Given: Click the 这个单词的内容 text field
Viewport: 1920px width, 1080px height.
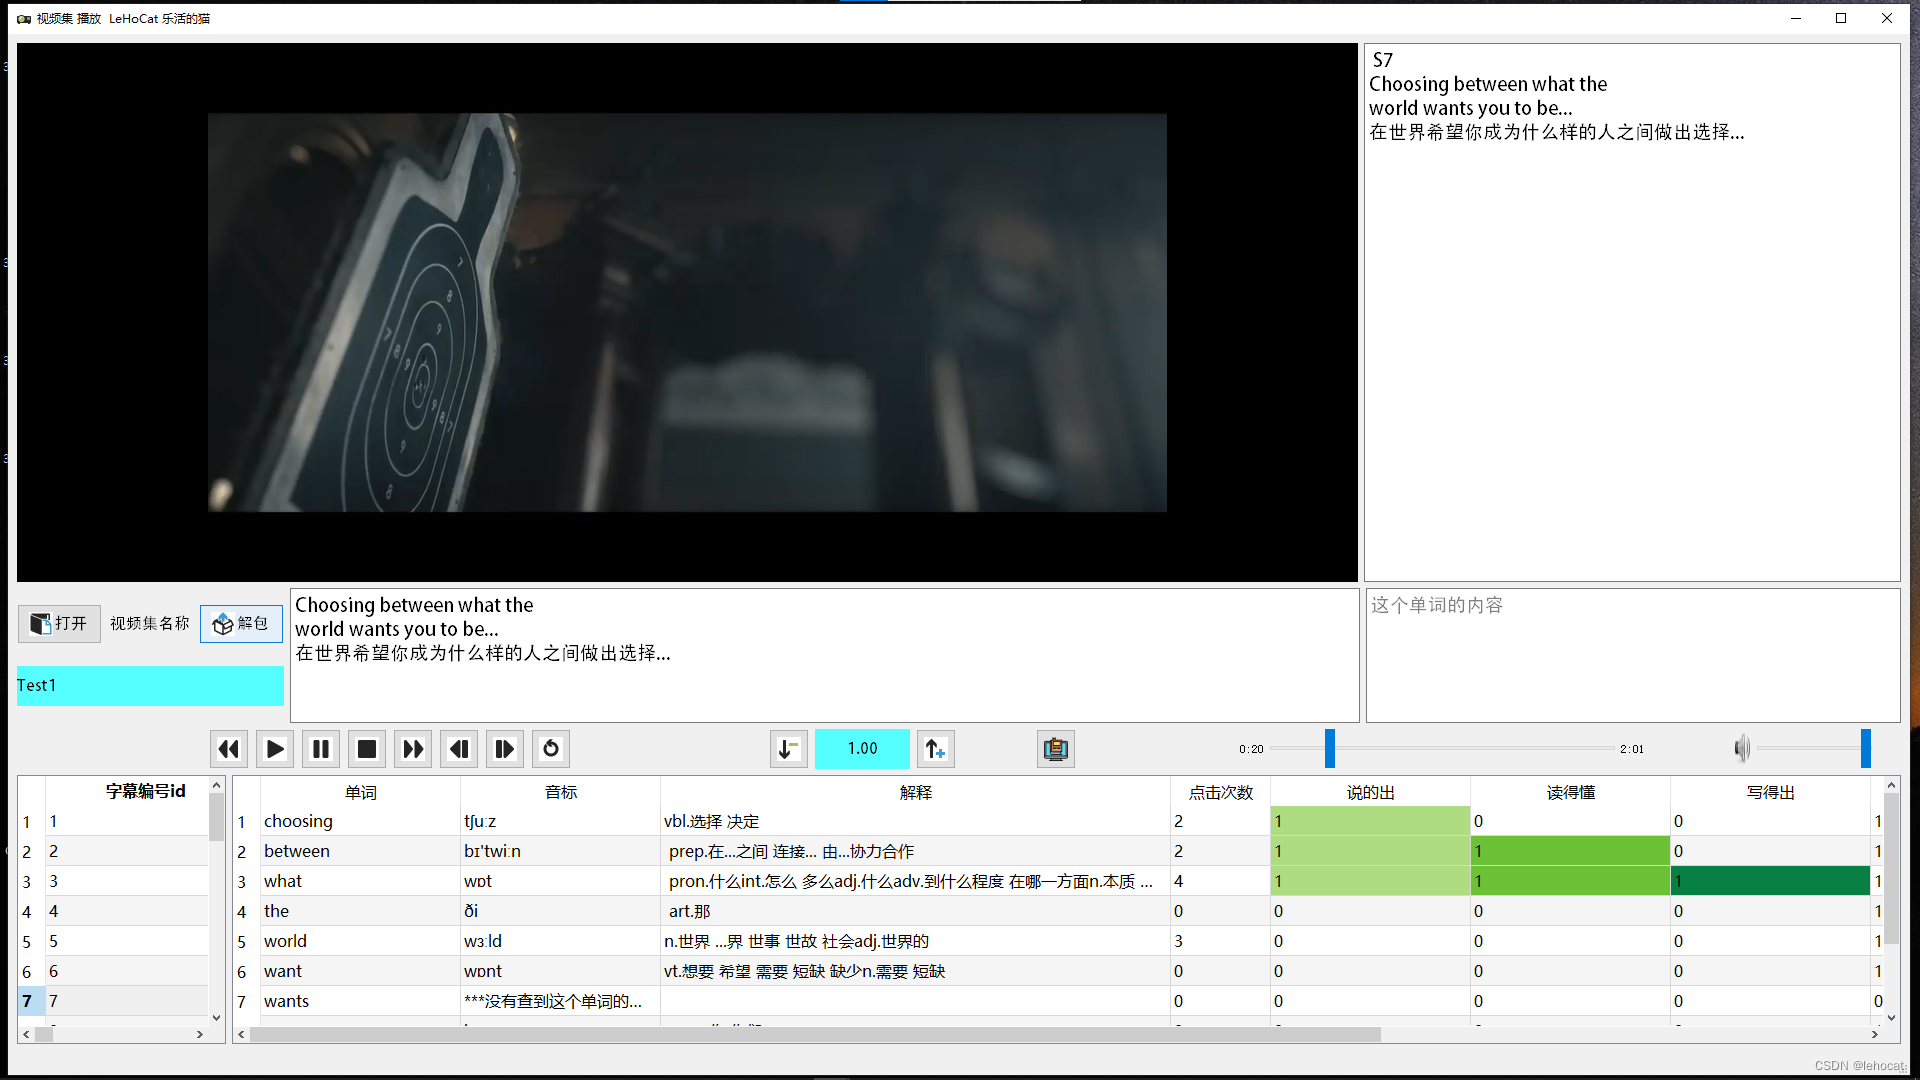Looking at the screenshot, I should [1632, 655].
